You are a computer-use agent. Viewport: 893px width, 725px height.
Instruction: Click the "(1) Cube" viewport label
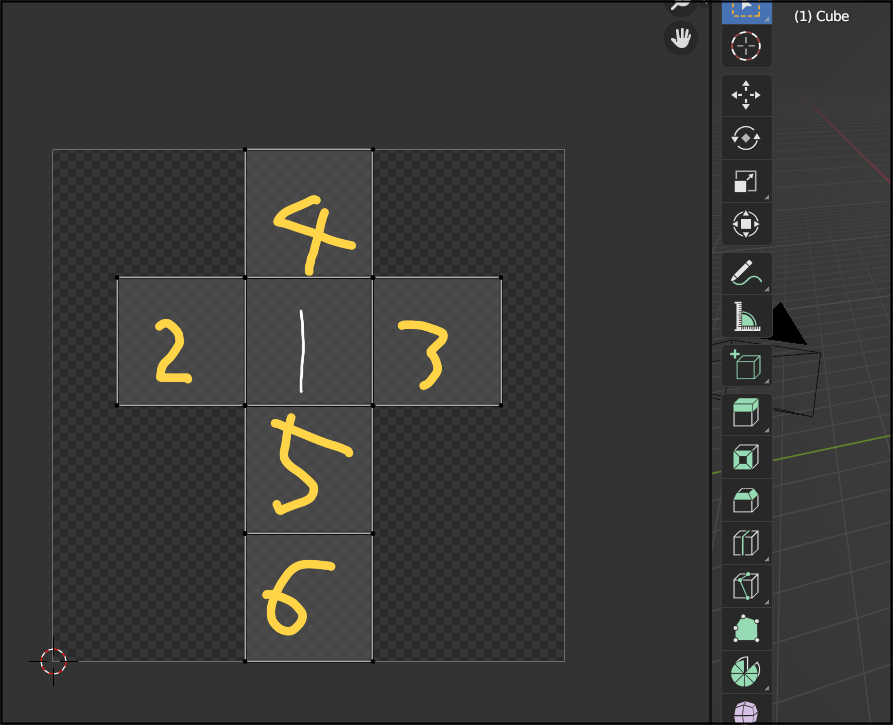[x=821, y=16]
